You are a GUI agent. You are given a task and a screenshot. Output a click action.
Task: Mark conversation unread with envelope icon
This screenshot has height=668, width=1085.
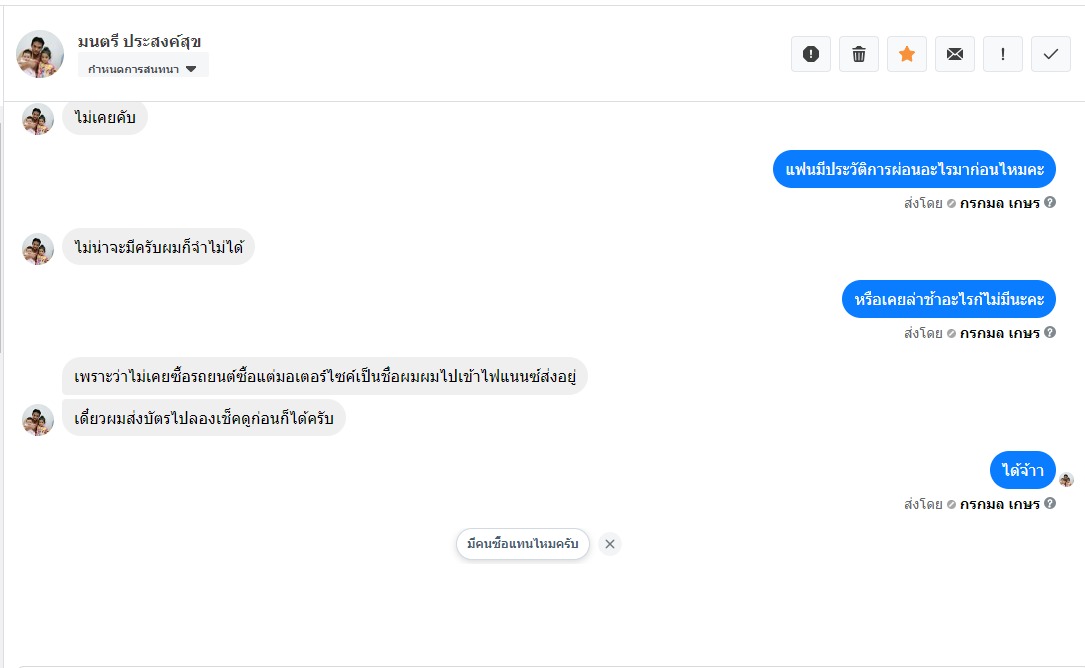(x=955, y=54)
